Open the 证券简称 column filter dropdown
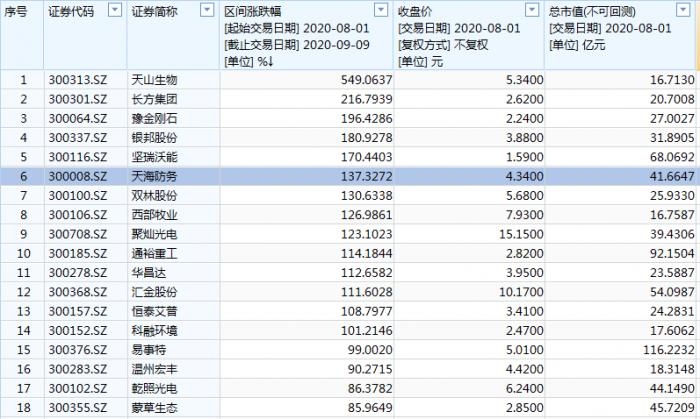The height and width of the screenshot is (419, 700). [207, 10]
